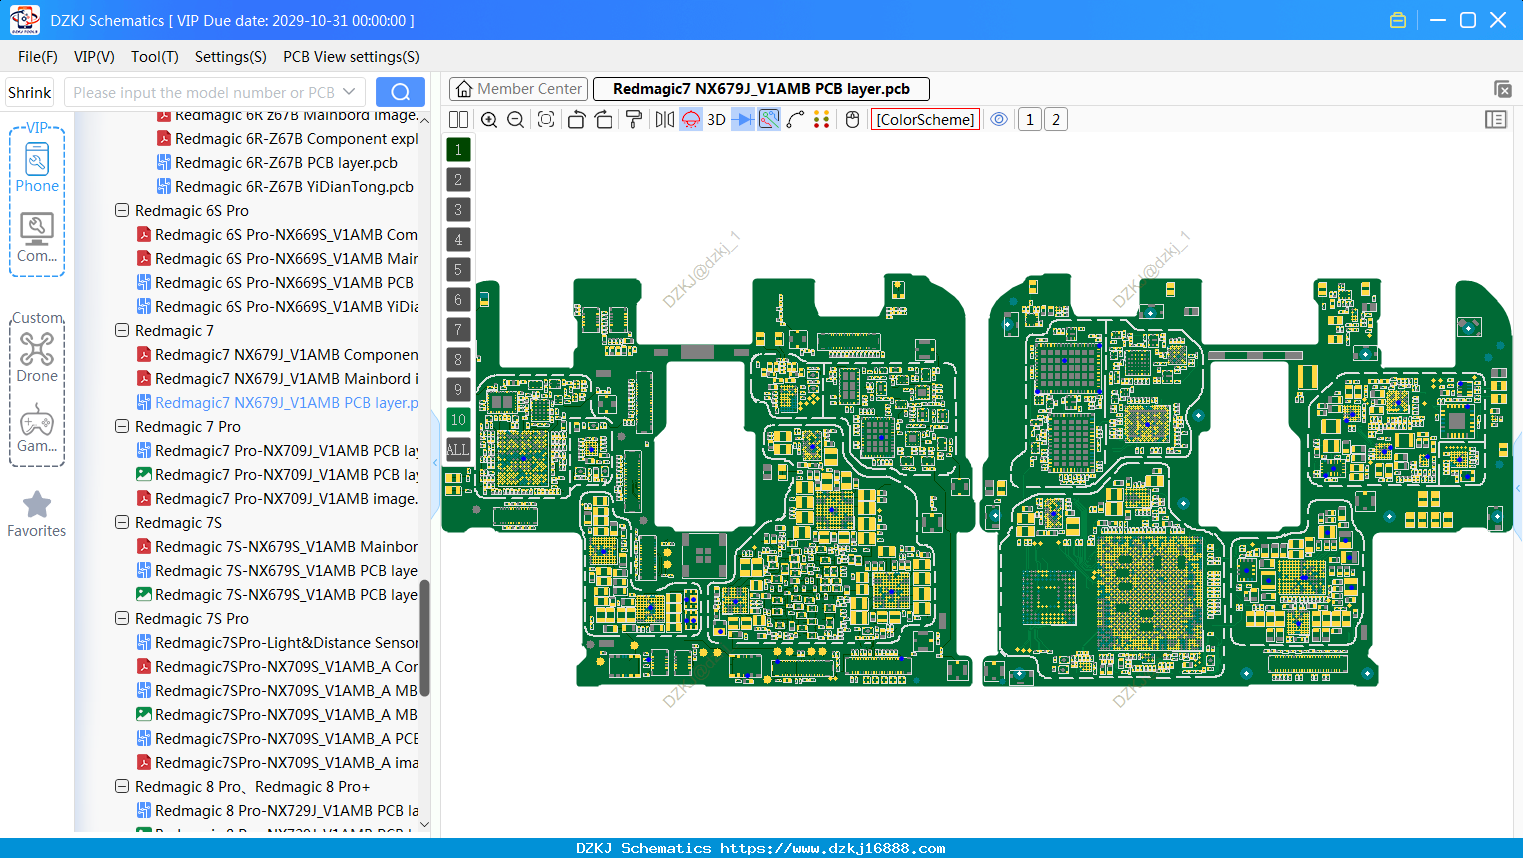This screenshot has width=1523, height=858.
Task: Toggle the net routing display icon
Action: (x=769, y=119)
